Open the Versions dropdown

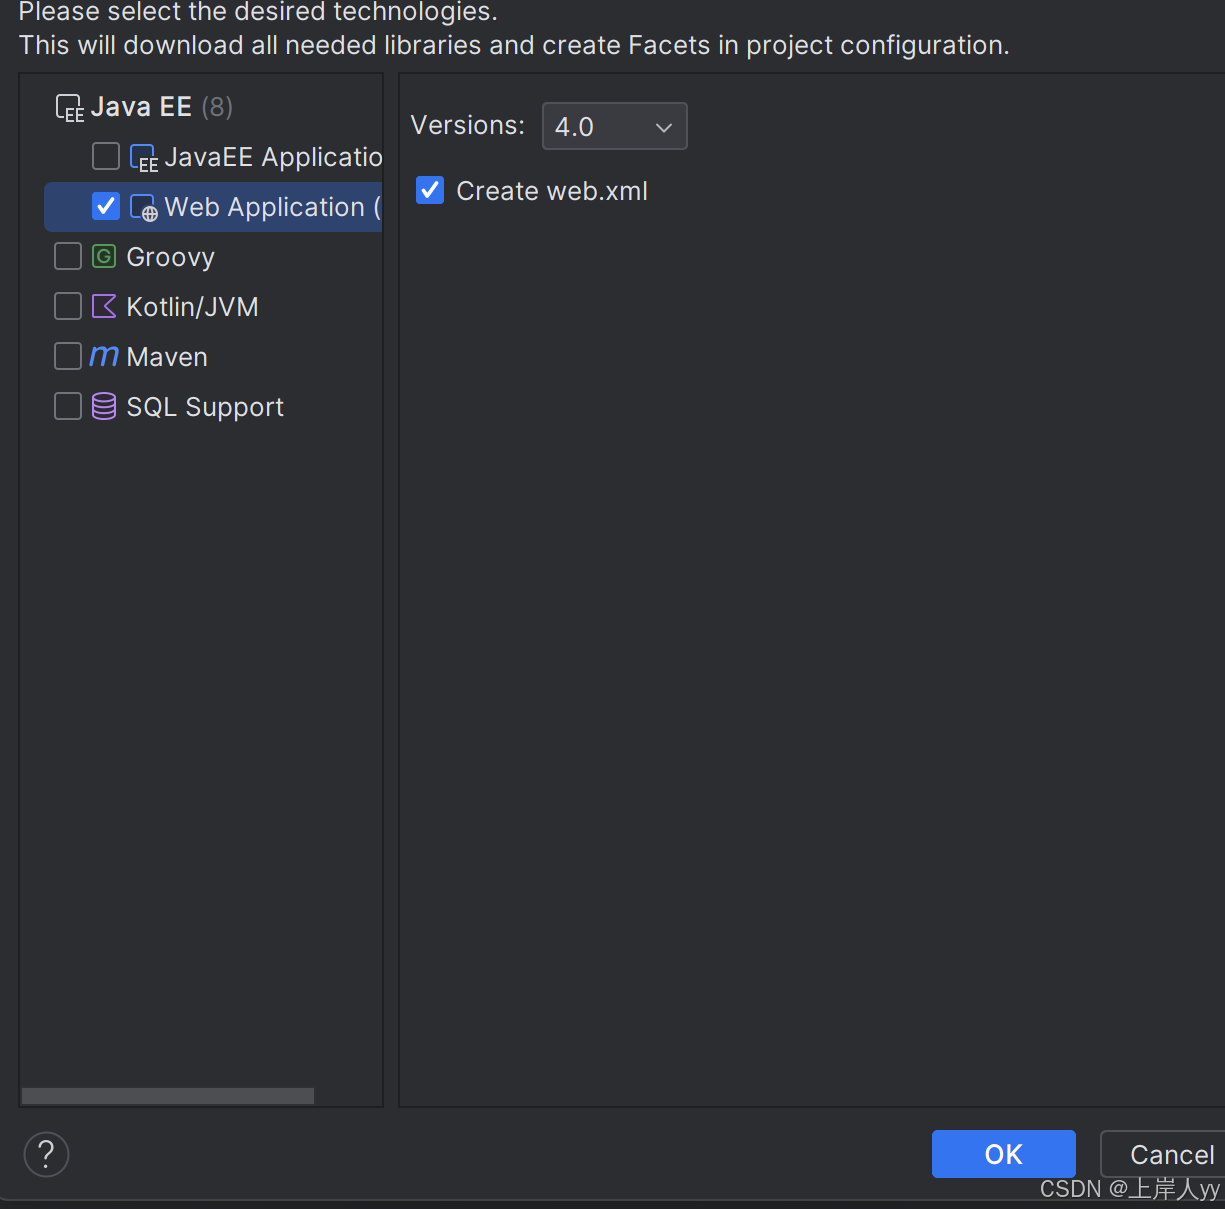(x=614, y=126)
